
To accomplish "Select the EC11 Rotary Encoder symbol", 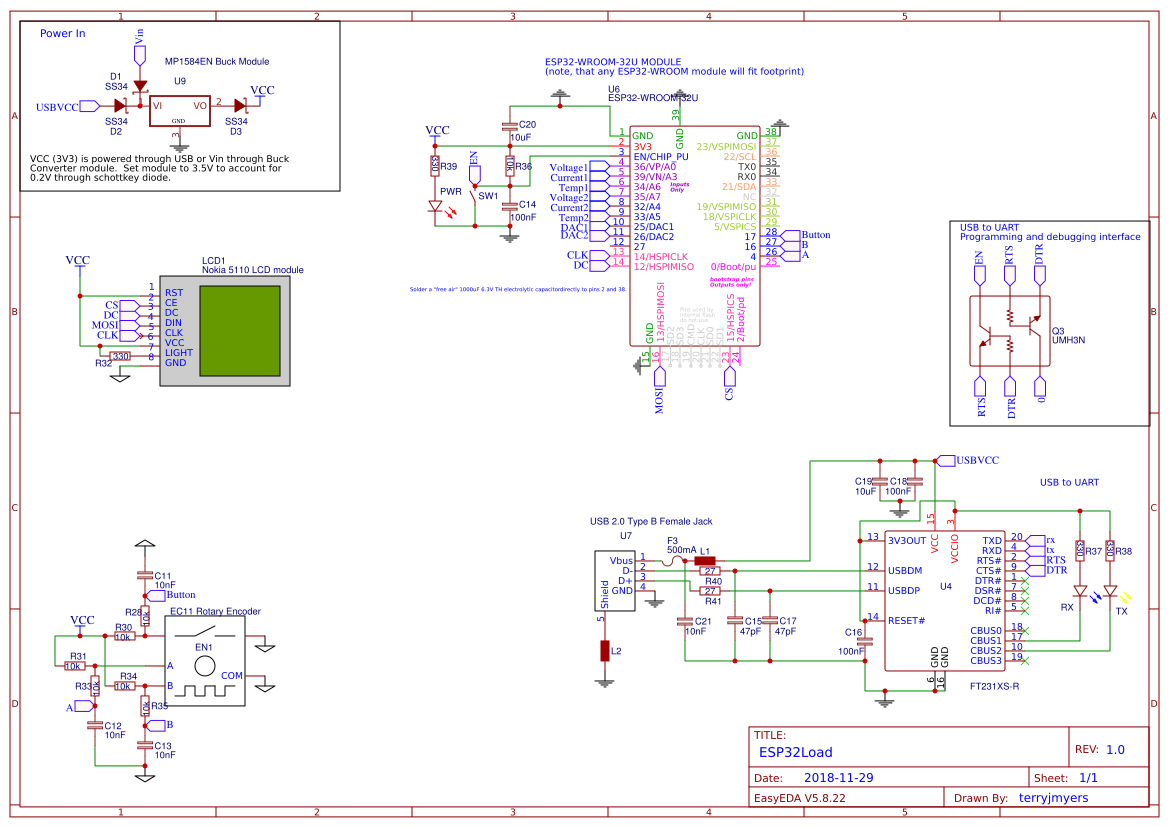I will (204, 661).
